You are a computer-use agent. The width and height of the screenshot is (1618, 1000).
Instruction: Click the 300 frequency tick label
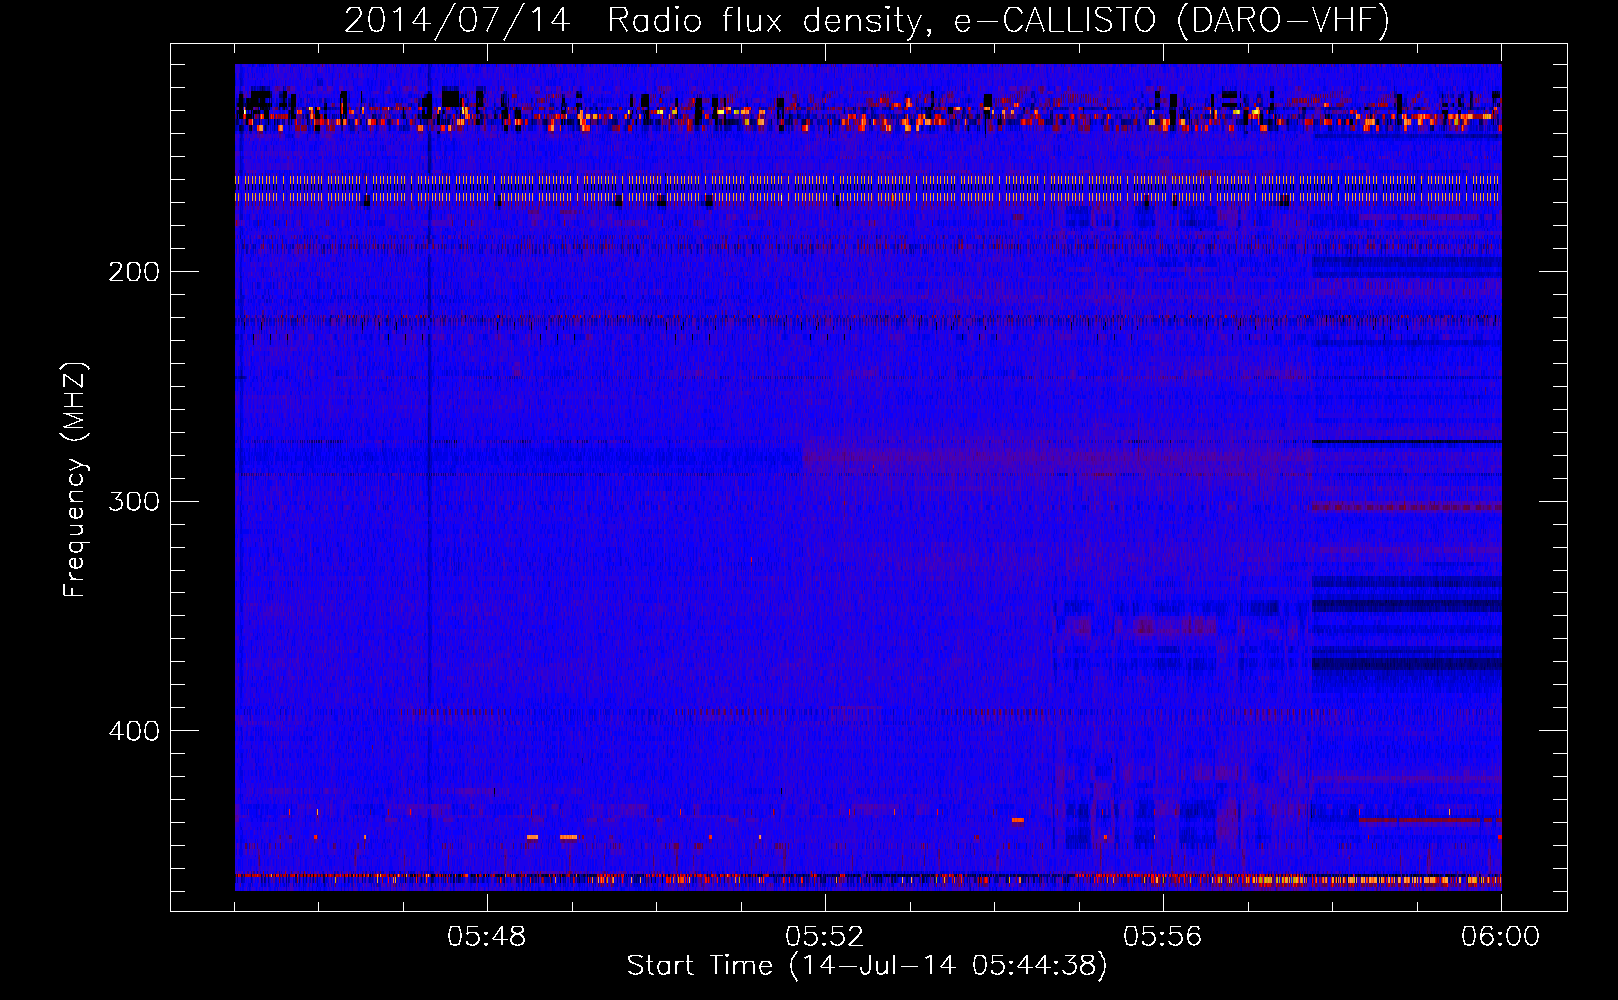pos(134,501)
